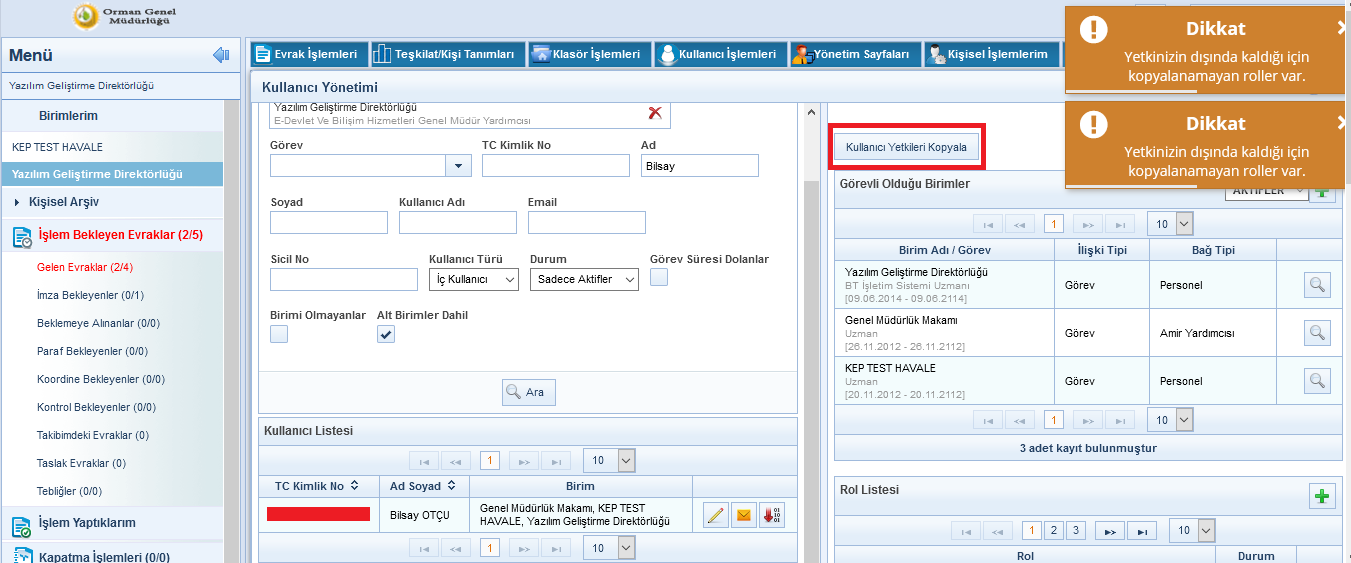Screen dimensions: 1351x563
Task: Click the red arrow binary icon in user row
Action: (772, 516)
